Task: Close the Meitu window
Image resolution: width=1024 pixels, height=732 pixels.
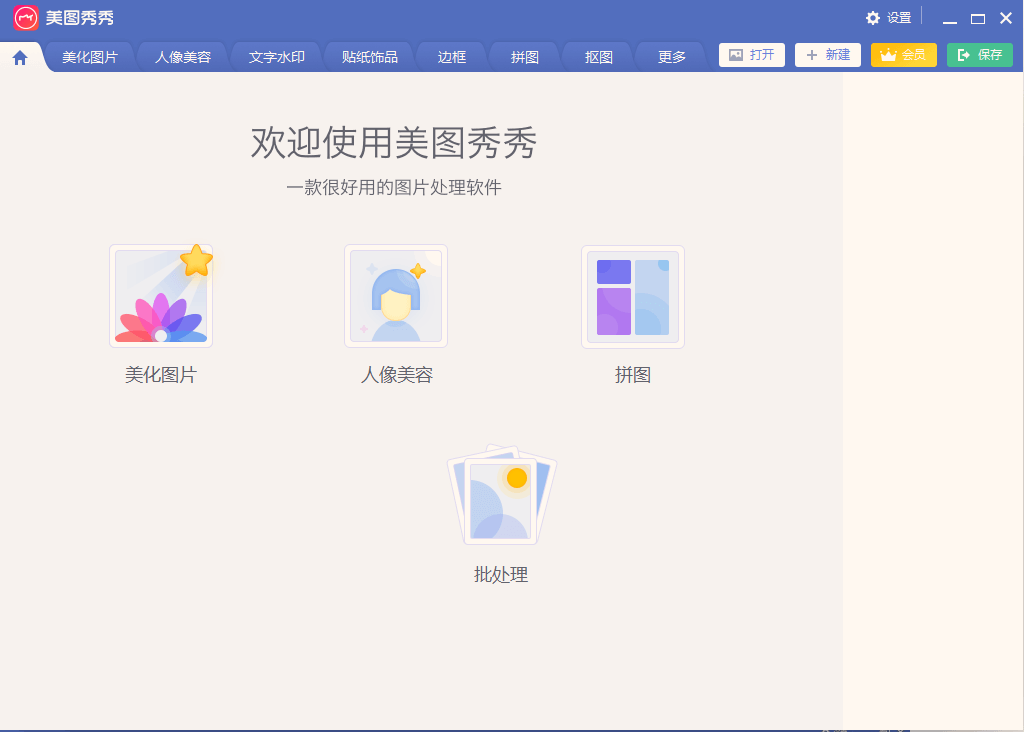Action: point(1006,18)
